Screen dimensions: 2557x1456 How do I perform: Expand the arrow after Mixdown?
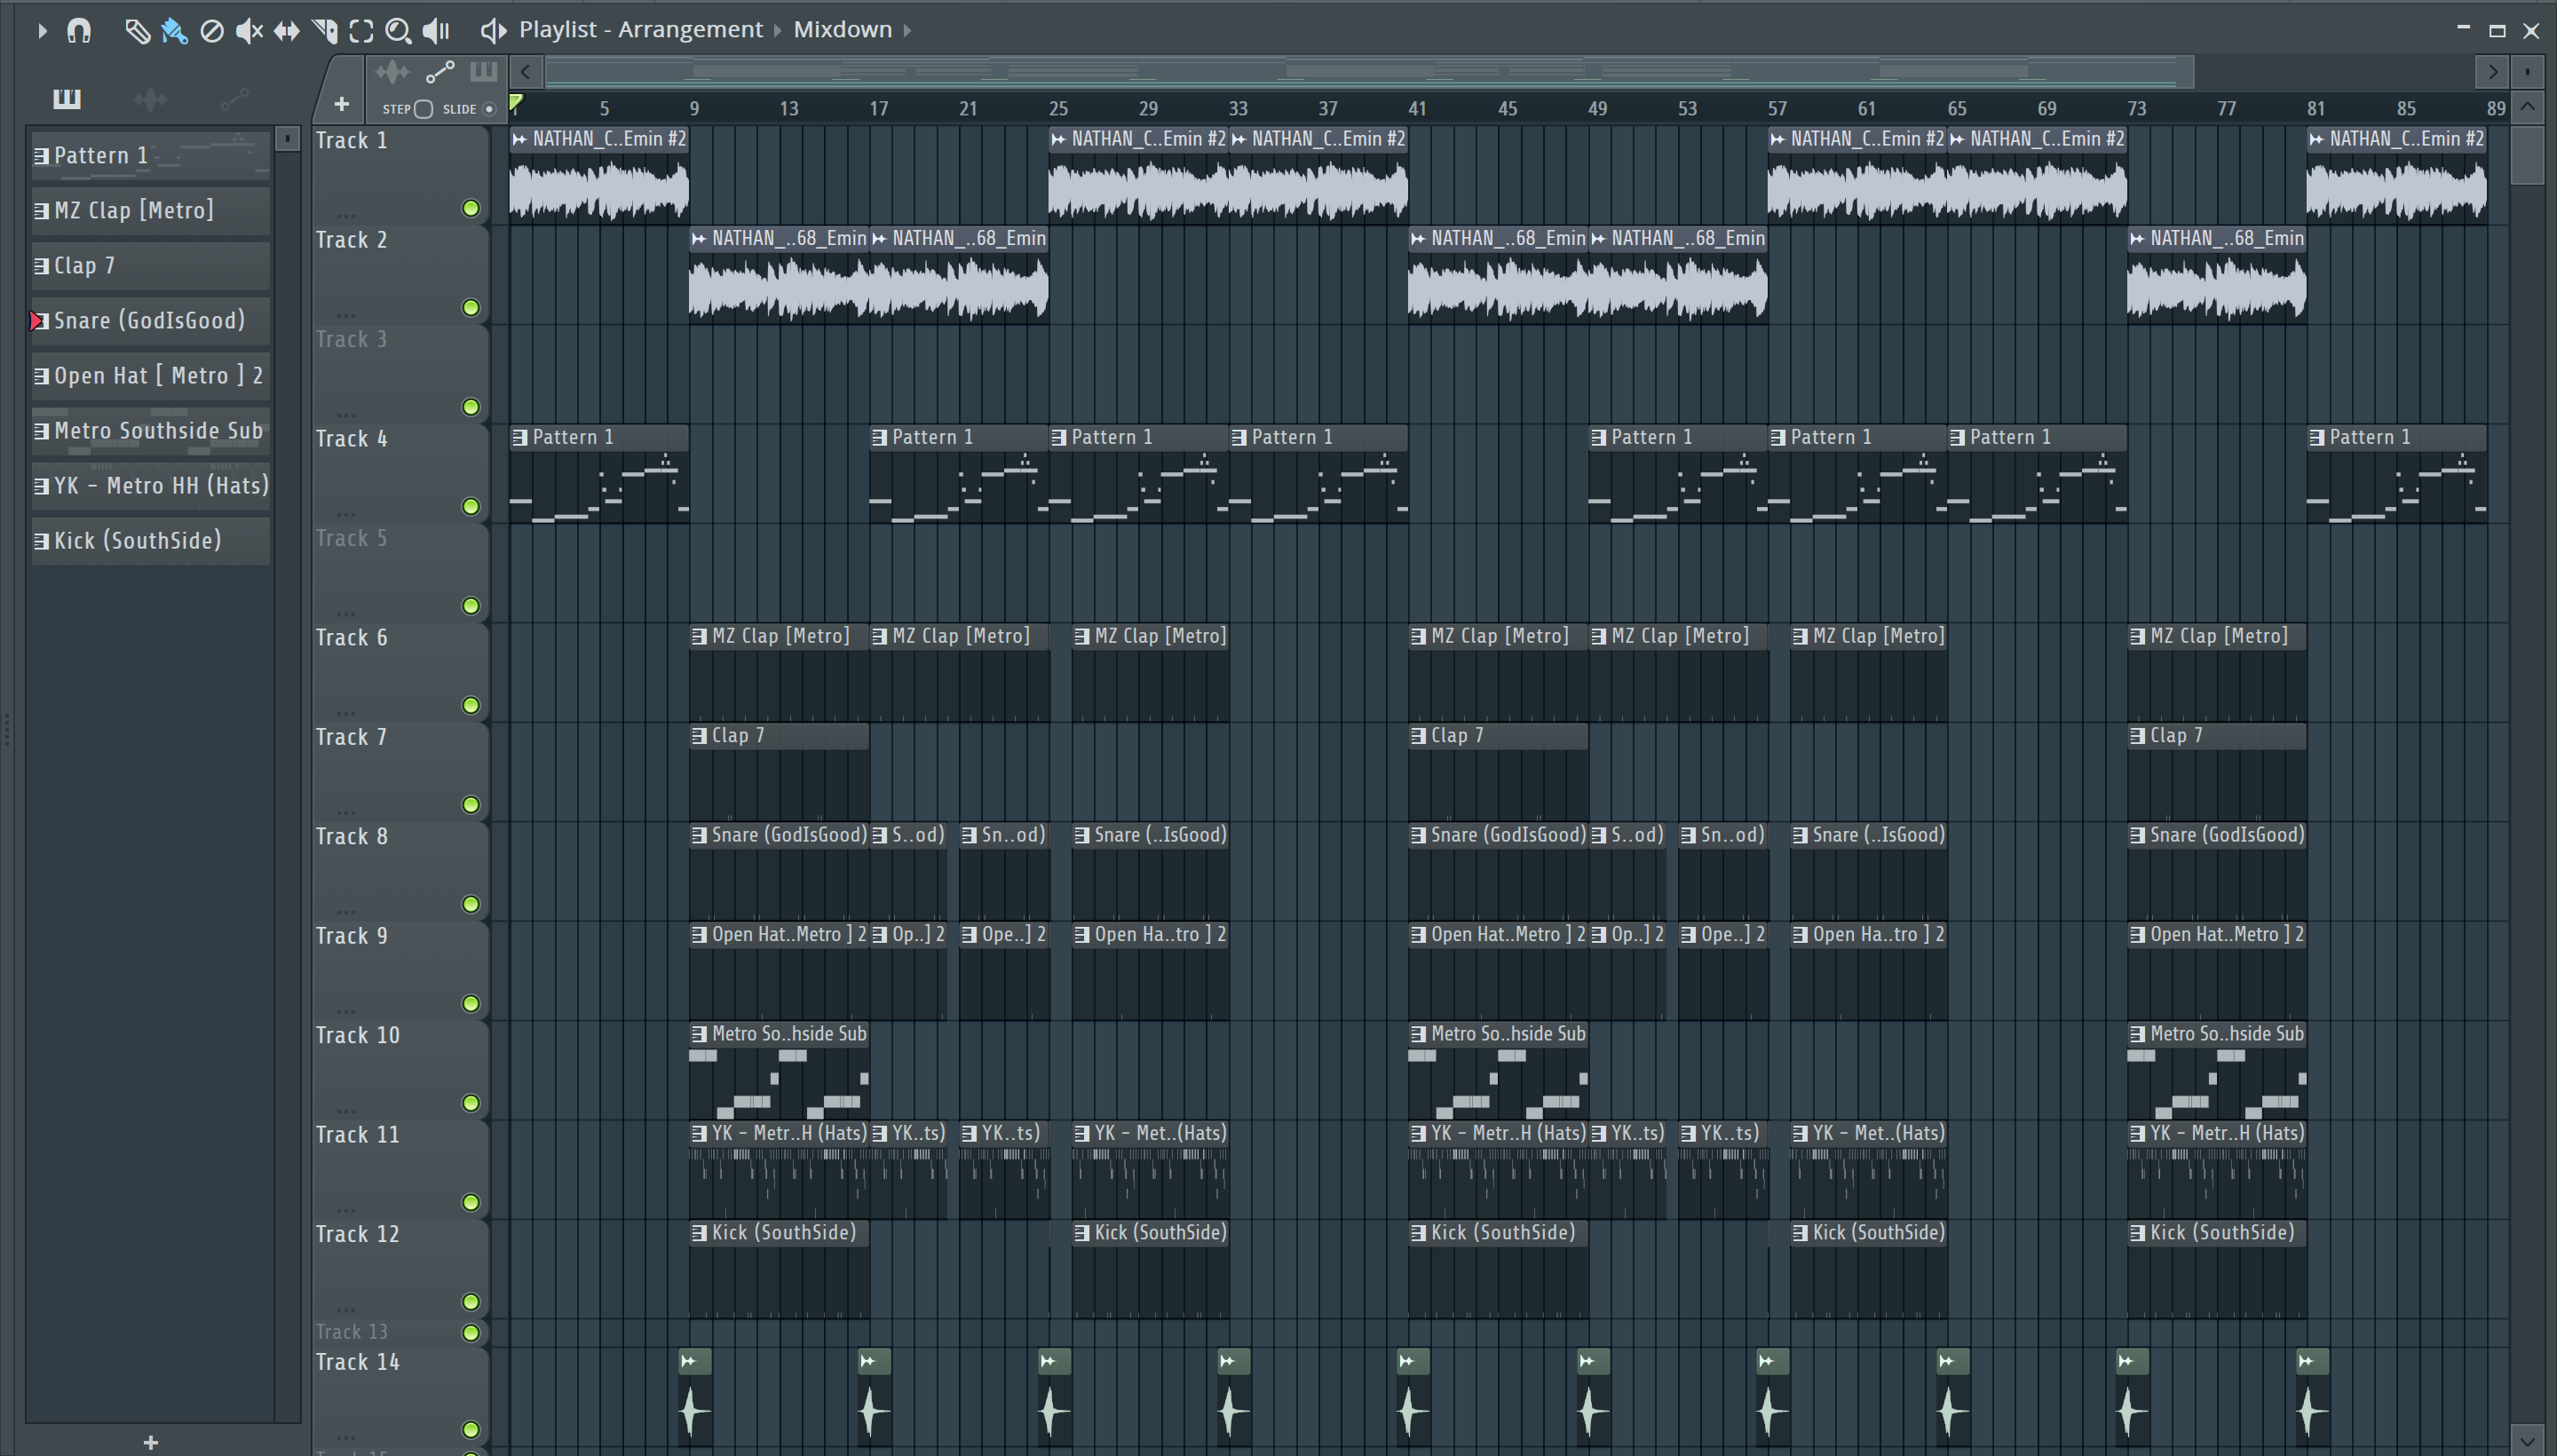(x=907, y=30)
